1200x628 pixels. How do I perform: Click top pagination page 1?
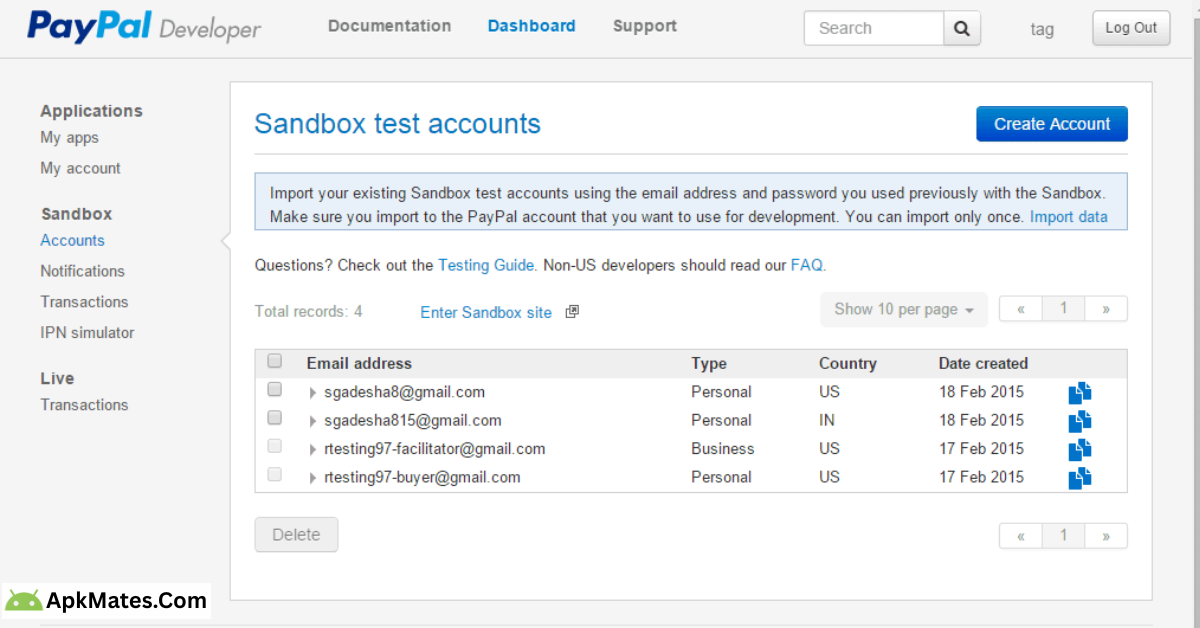click(x=1063, y=309)
